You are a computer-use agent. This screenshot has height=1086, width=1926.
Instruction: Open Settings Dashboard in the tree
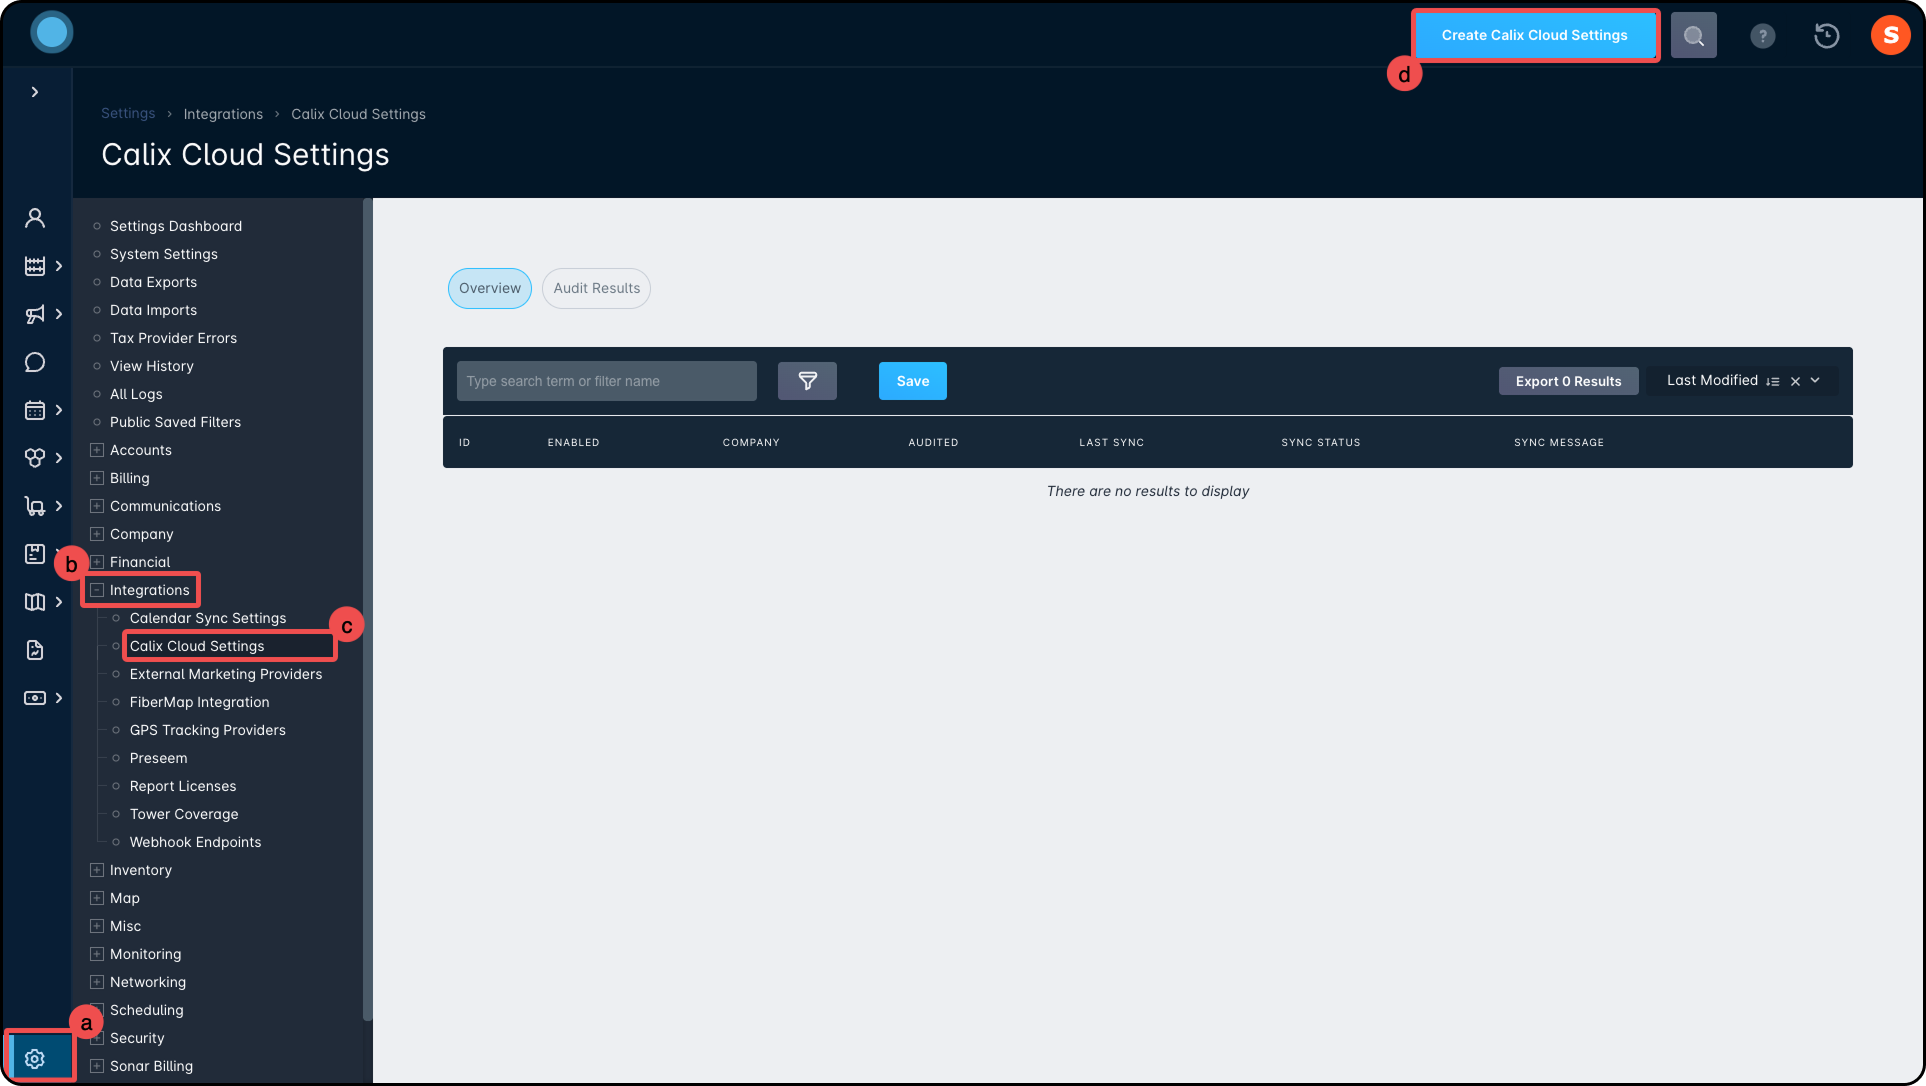(x=176, y=226)
